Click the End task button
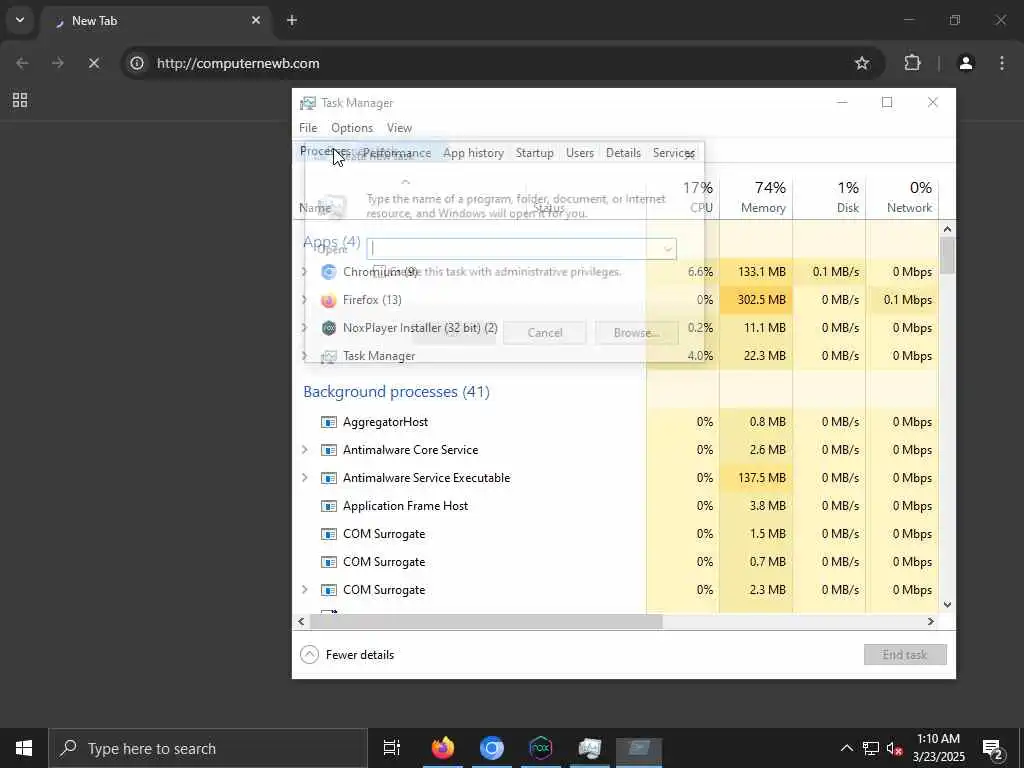 pos(904,654)
